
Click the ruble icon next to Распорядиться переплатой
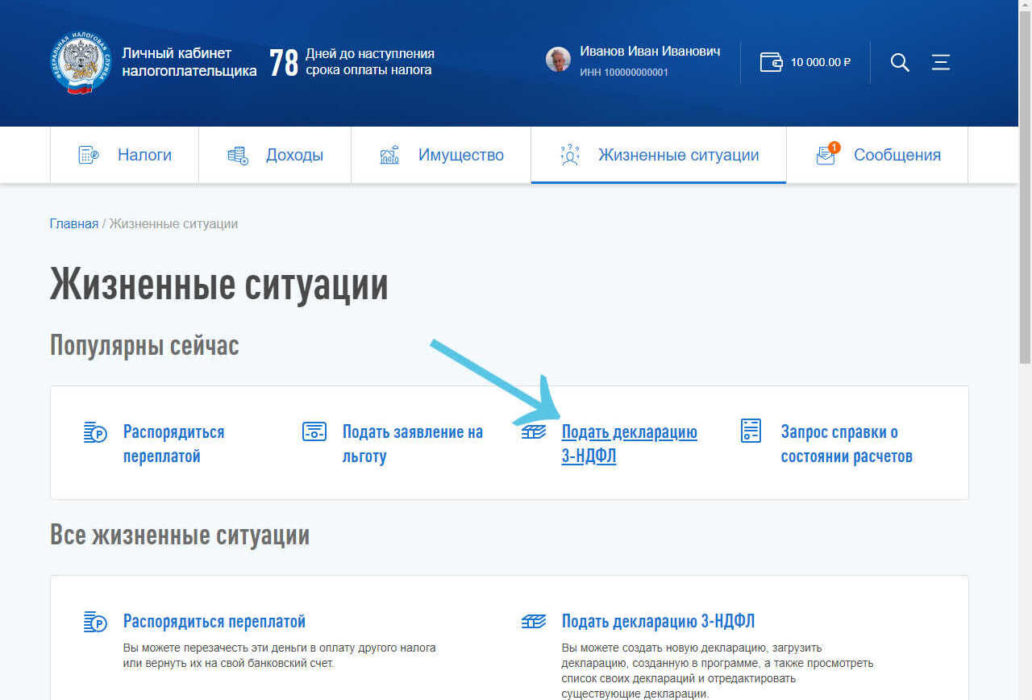[94, 432]
